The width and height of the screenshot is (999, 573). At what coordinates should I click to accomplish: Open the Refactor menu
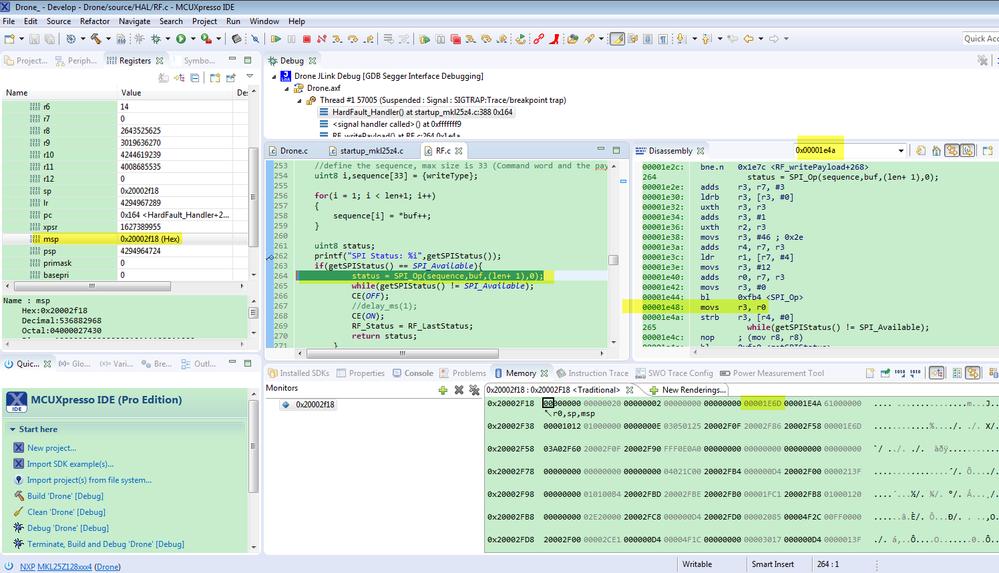pyautogui.click(x=95, y=21)
